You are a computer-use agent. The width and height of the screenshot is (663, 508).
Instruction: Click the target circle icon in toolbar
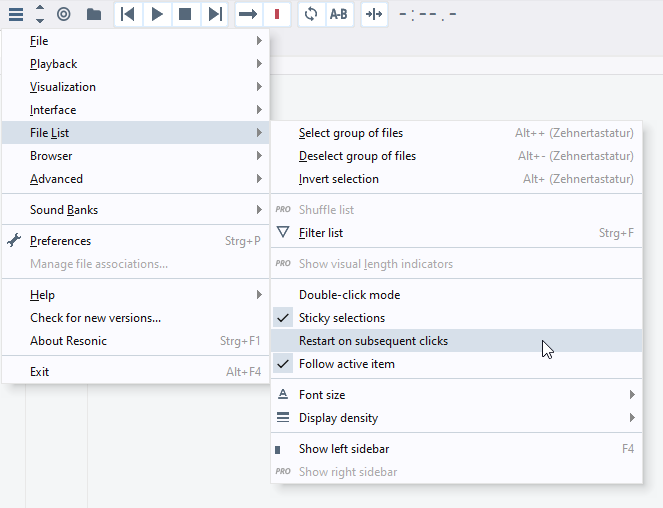click(x=64, y=14)
